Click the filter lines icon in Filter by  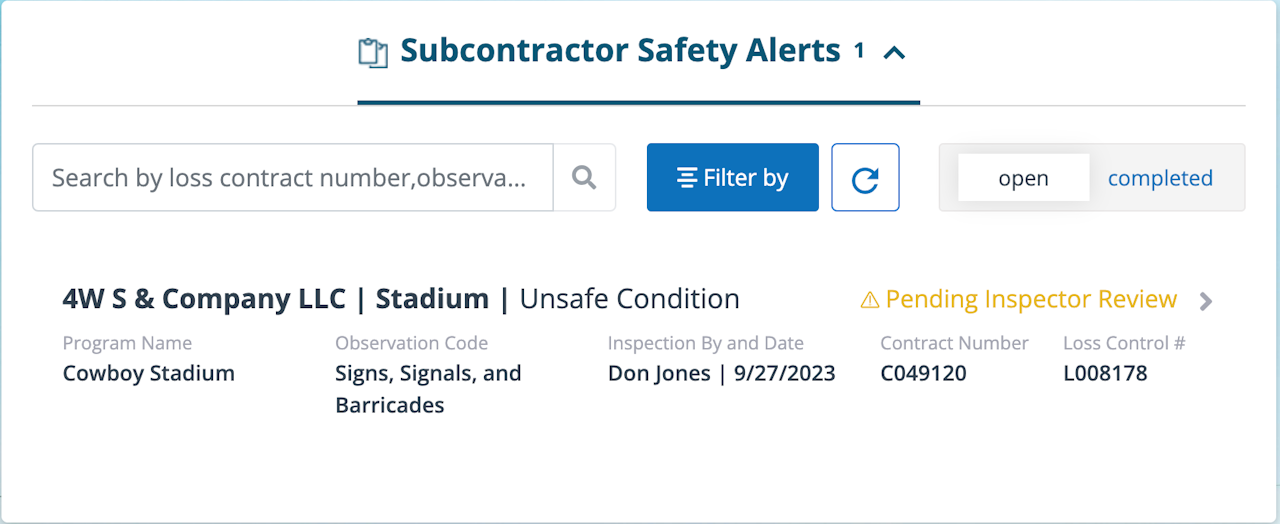tap(687, 178)
